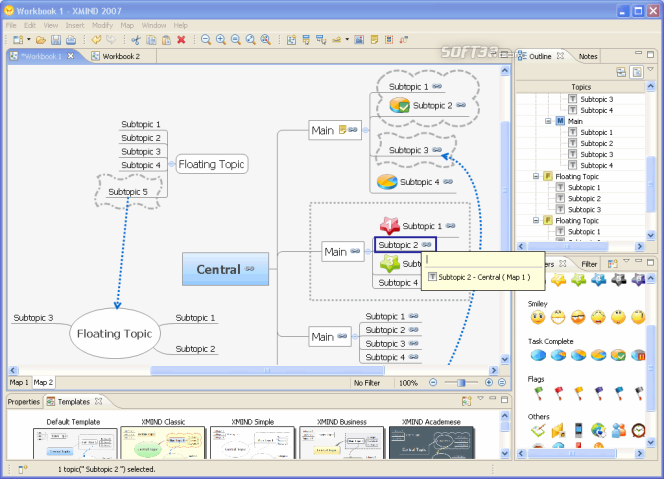Click inside the hyperlink popup text field

(483, 259)
